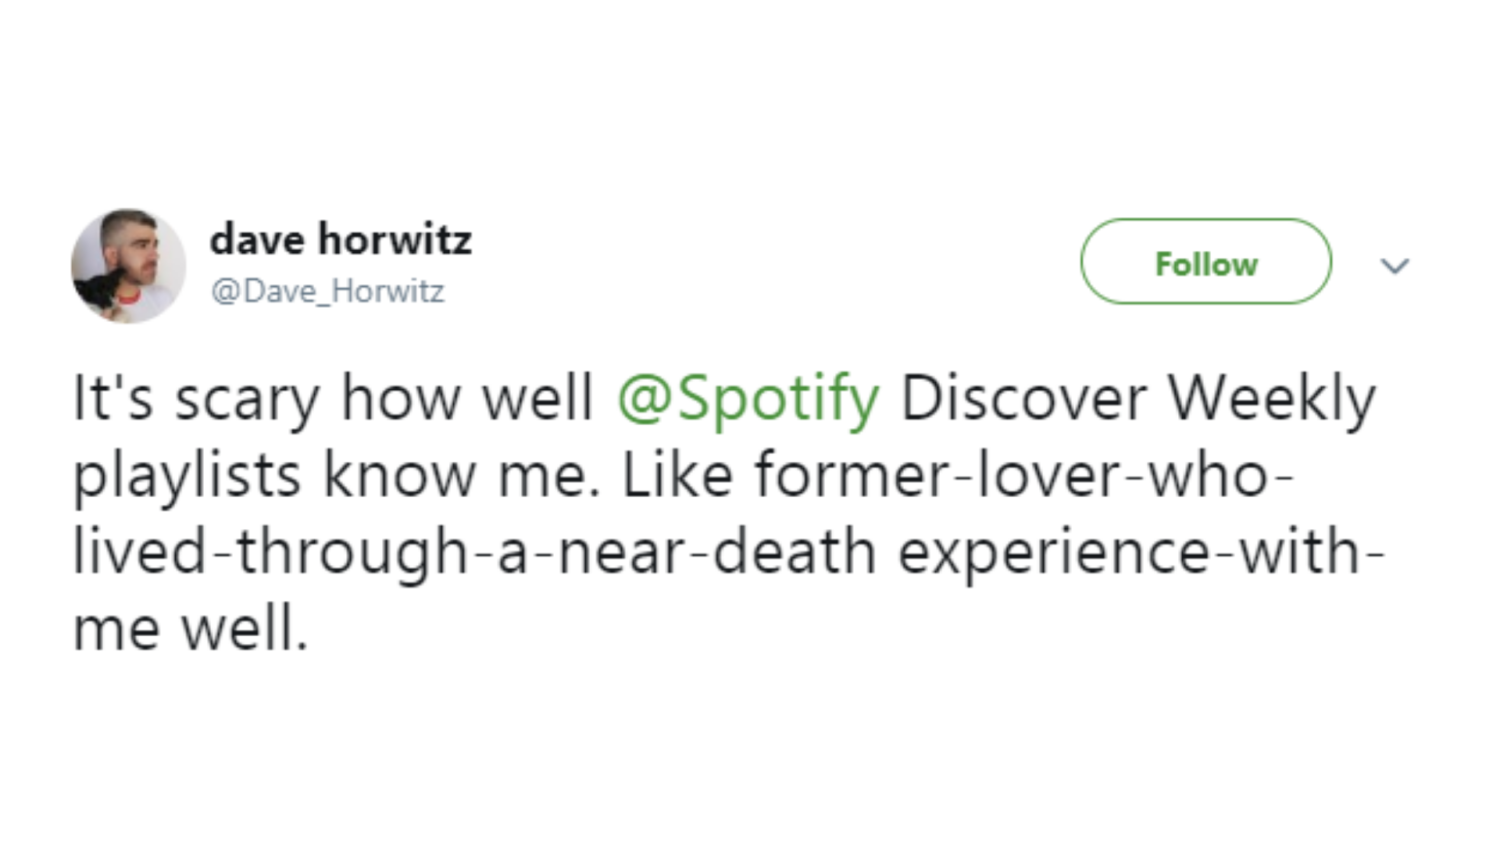Viewport: 1500px width, 844px height.
Task: Click the black cat in the avatar
Action: (x=101, y=289)
